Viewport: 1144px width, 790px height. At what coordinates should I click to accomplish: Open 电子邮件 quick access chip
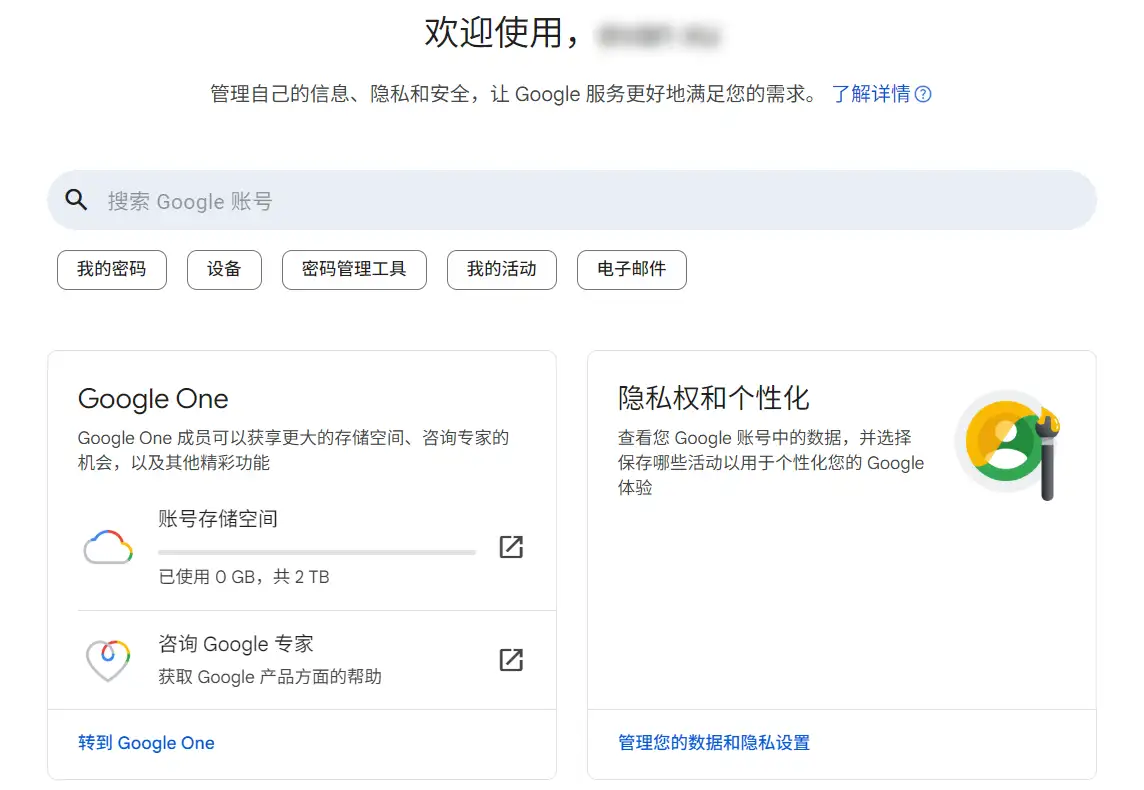pyautogui.click(x=631, y=269)
